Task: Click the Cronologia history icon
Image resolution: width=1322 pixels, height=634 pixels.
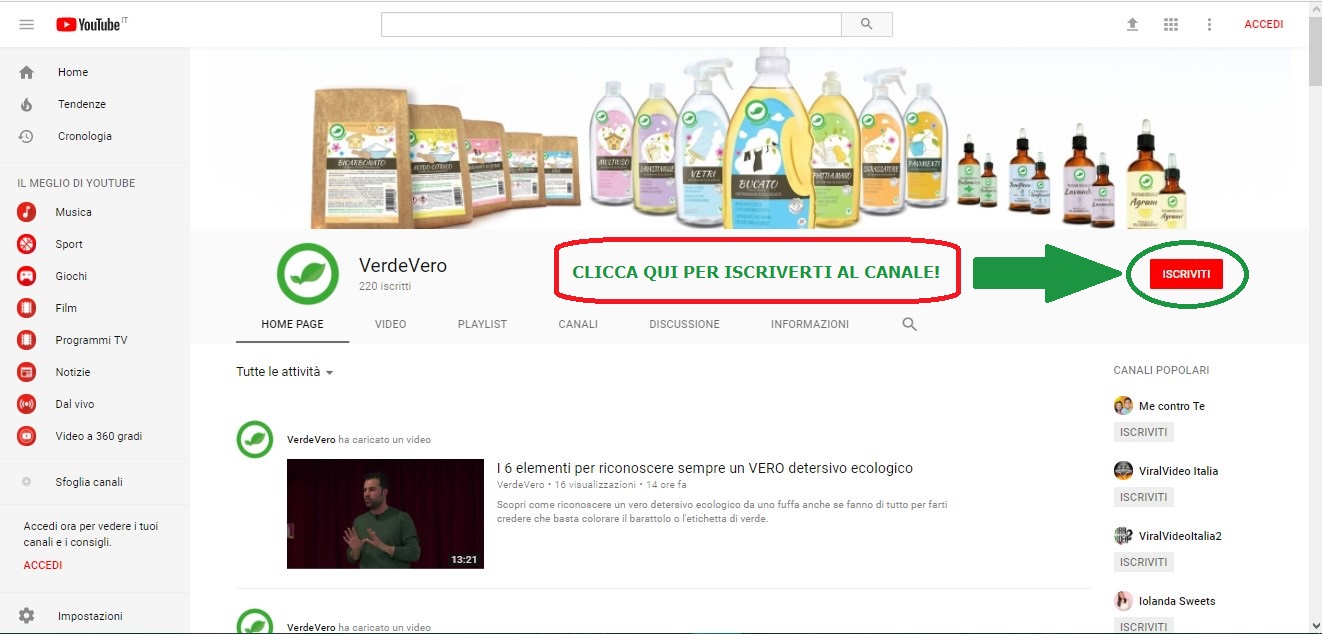Action: tap(27, 136)
